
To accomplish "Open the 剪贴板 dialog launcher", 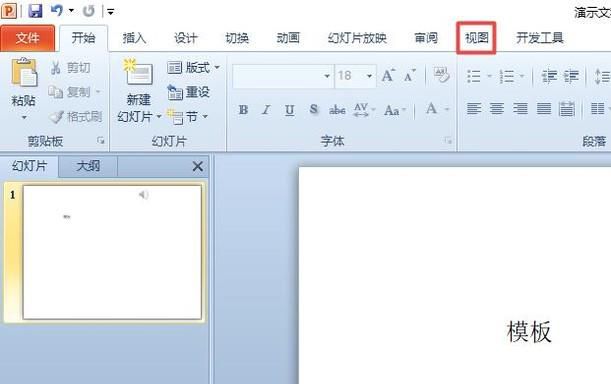I will tap(101, 141).
